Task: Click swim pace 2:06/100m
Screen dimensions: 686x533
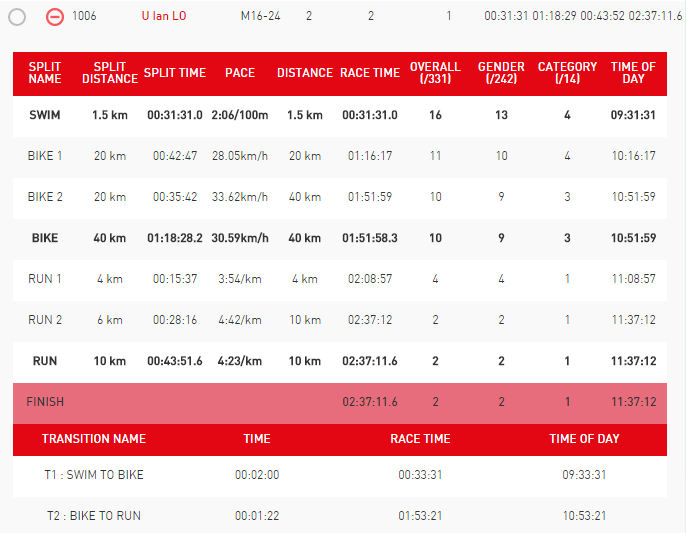Action: point(240,115)
